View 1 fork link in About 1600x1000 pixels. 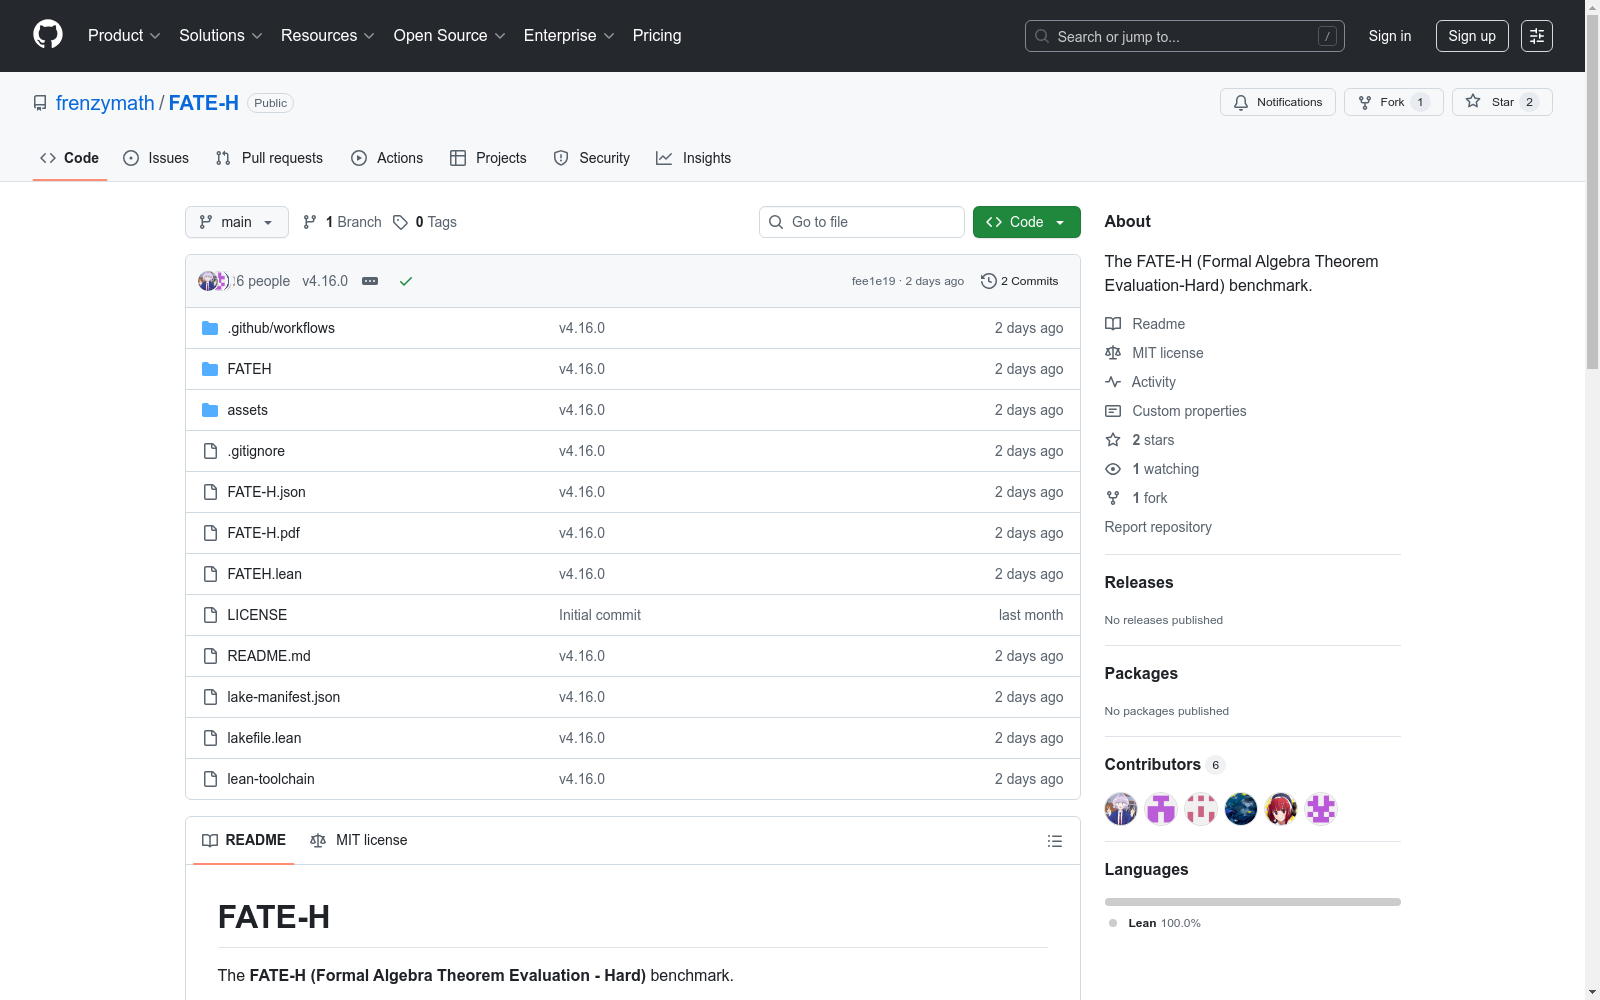point(1136,498)
